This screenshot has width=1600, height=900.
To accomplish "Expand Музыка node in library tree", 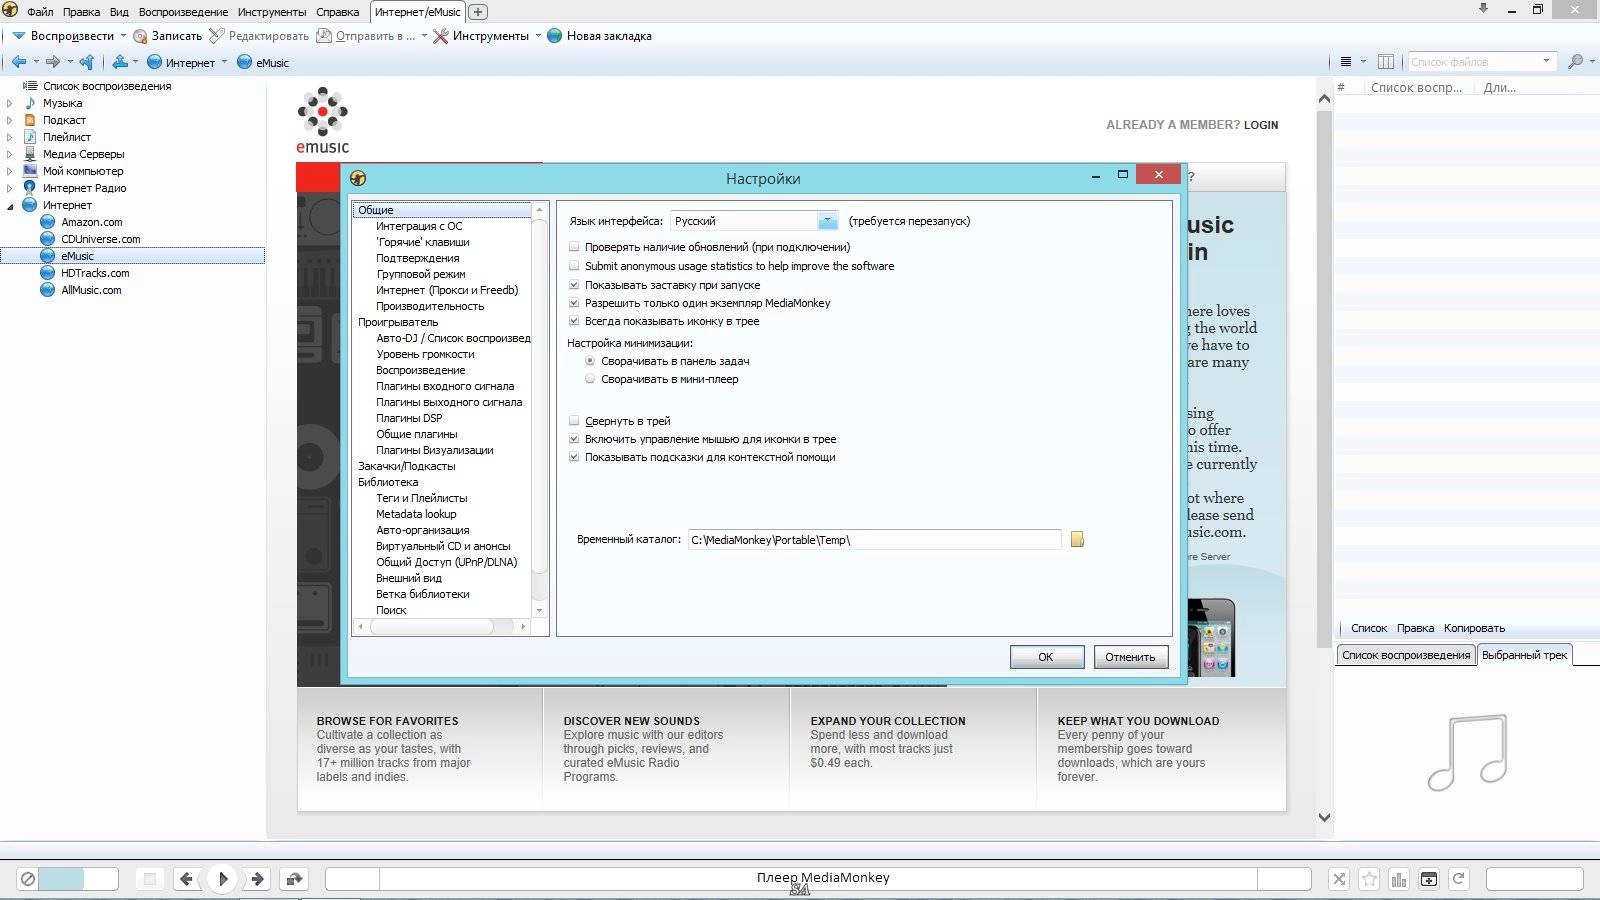I will 10,103.
